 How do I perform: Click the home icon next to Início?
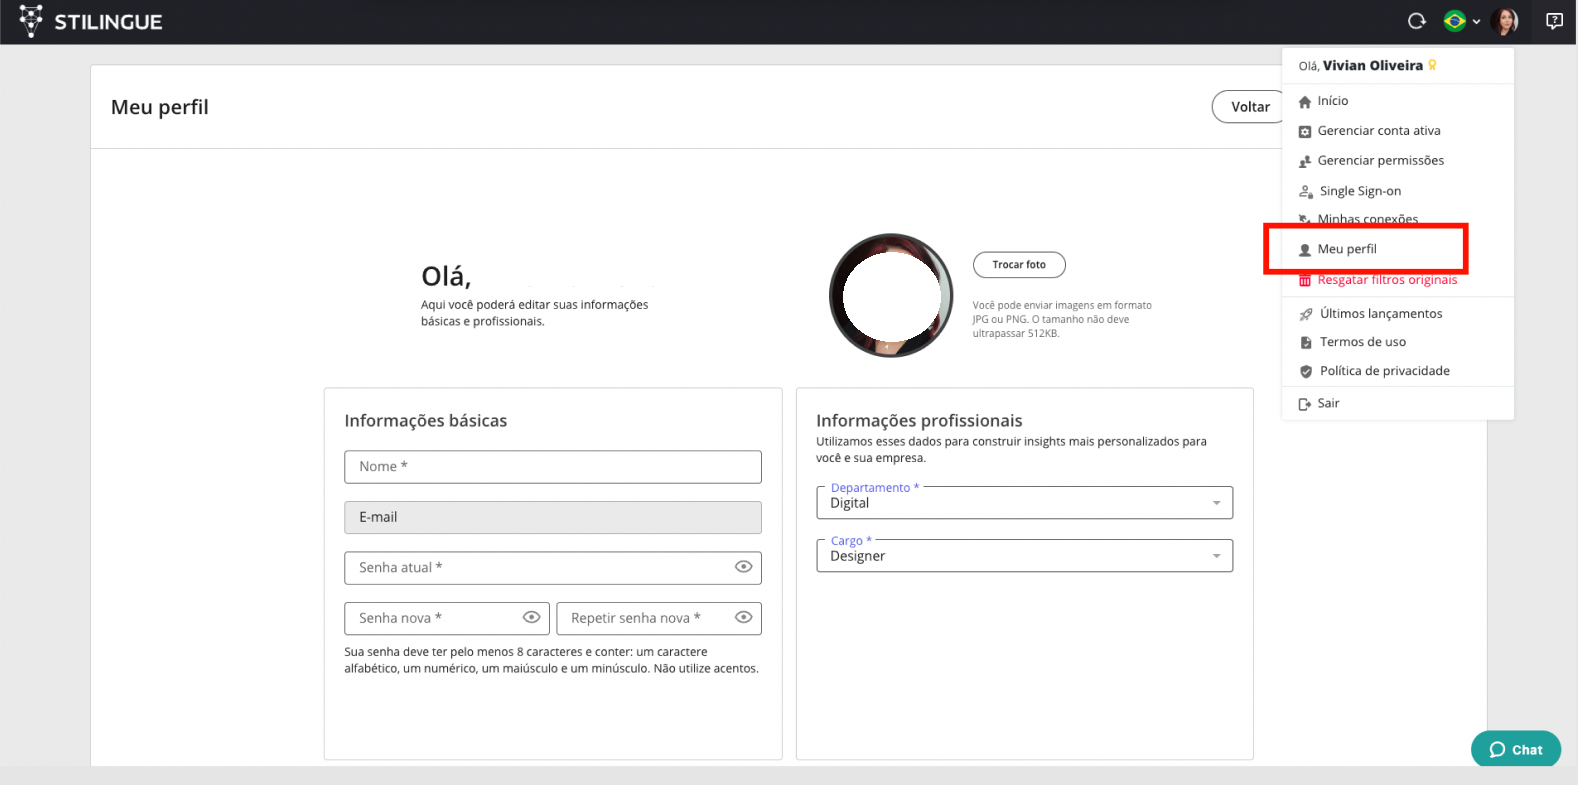1305,102
